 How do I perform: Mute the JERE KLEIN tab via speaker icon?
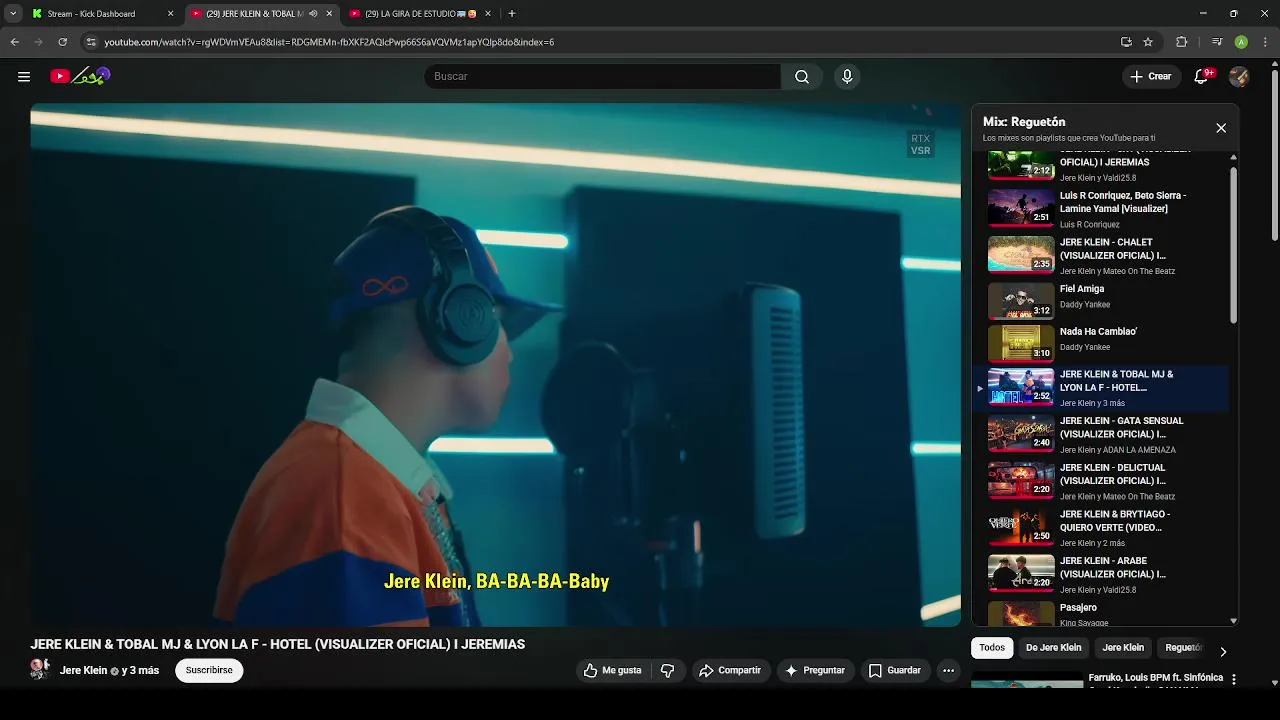(x=313, y=14)
